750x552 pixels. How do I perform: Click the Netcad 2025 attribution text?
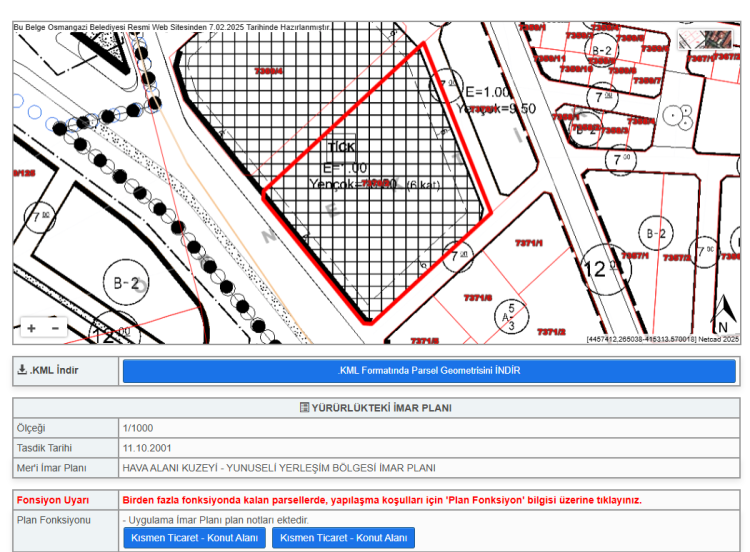716,340
